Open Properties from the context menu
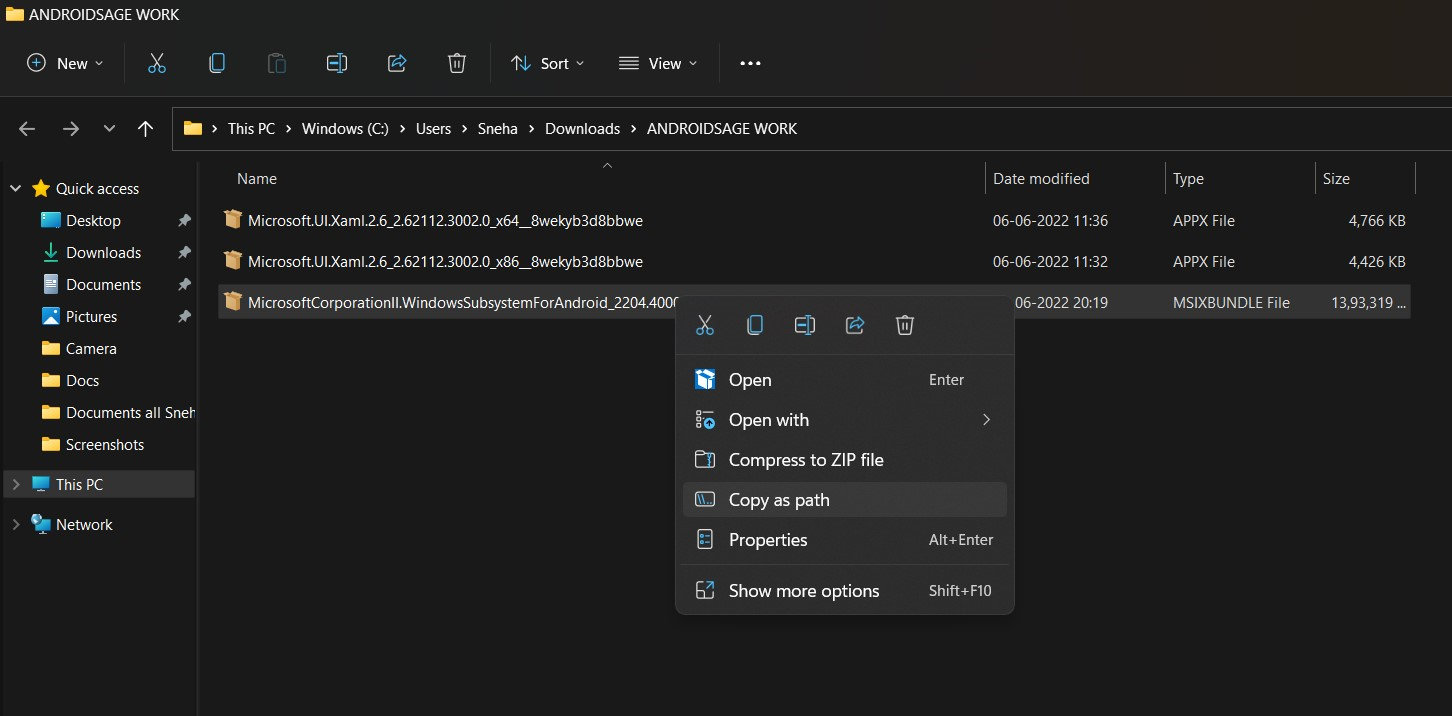Screen dimensions: 1452x716 tap(845, 540)
